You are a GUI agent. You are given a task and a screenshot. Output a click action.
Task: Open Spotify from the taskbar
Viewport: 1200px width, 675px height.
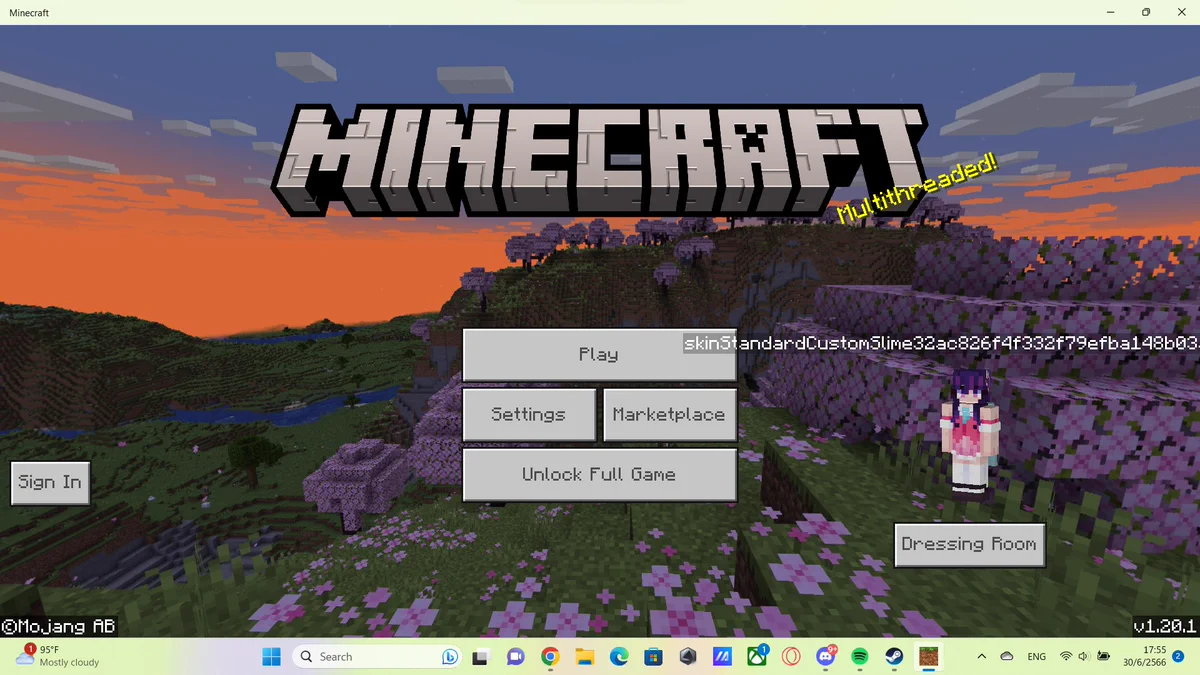coord(860,656)
